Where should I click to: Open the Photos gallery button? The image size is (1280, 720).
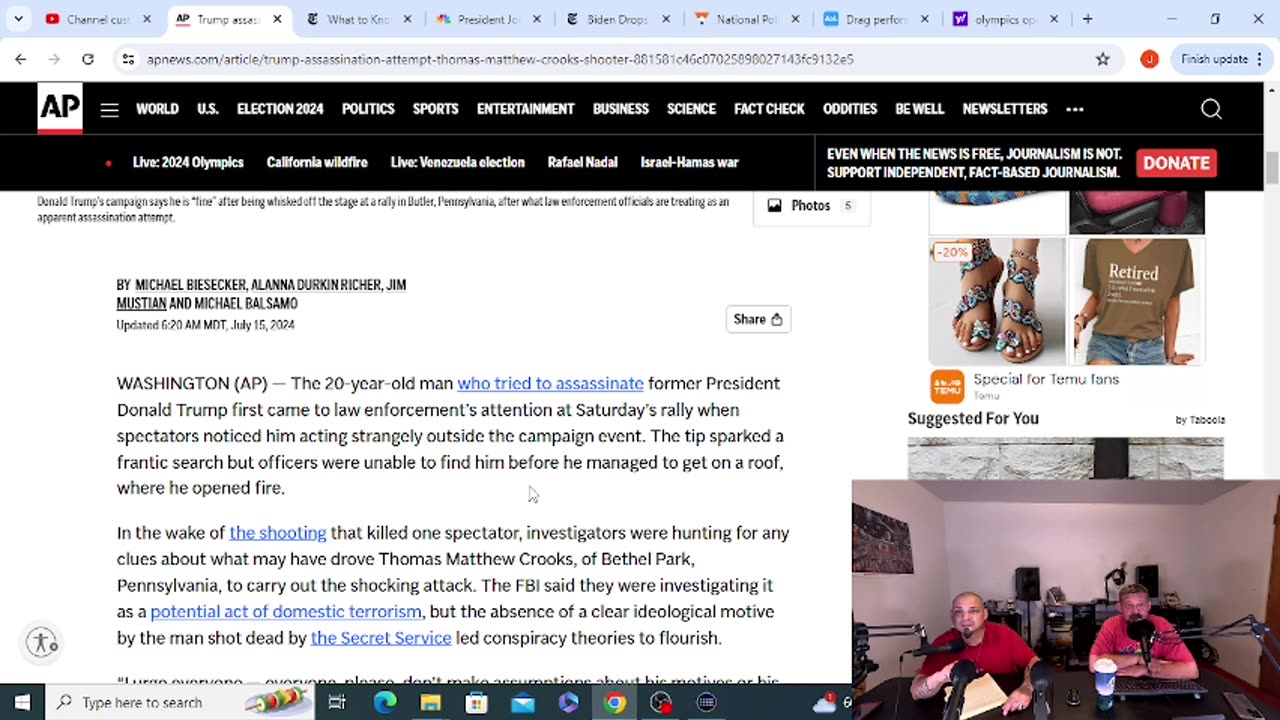pos(811,205)
